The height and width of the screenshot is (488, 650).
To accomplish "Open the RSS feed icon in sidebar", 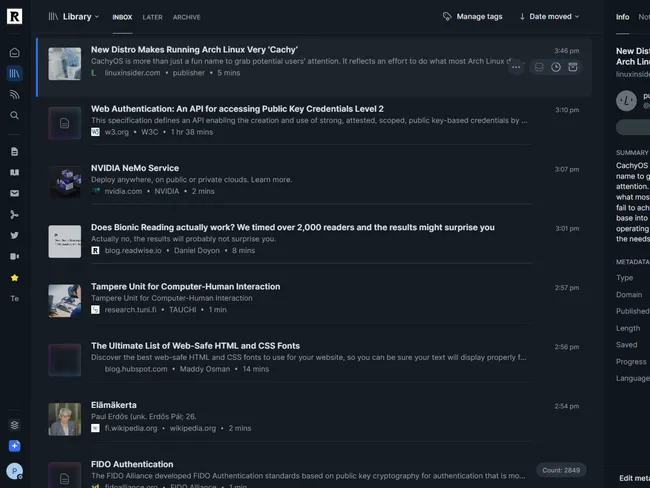I will [x=15, y=95].
